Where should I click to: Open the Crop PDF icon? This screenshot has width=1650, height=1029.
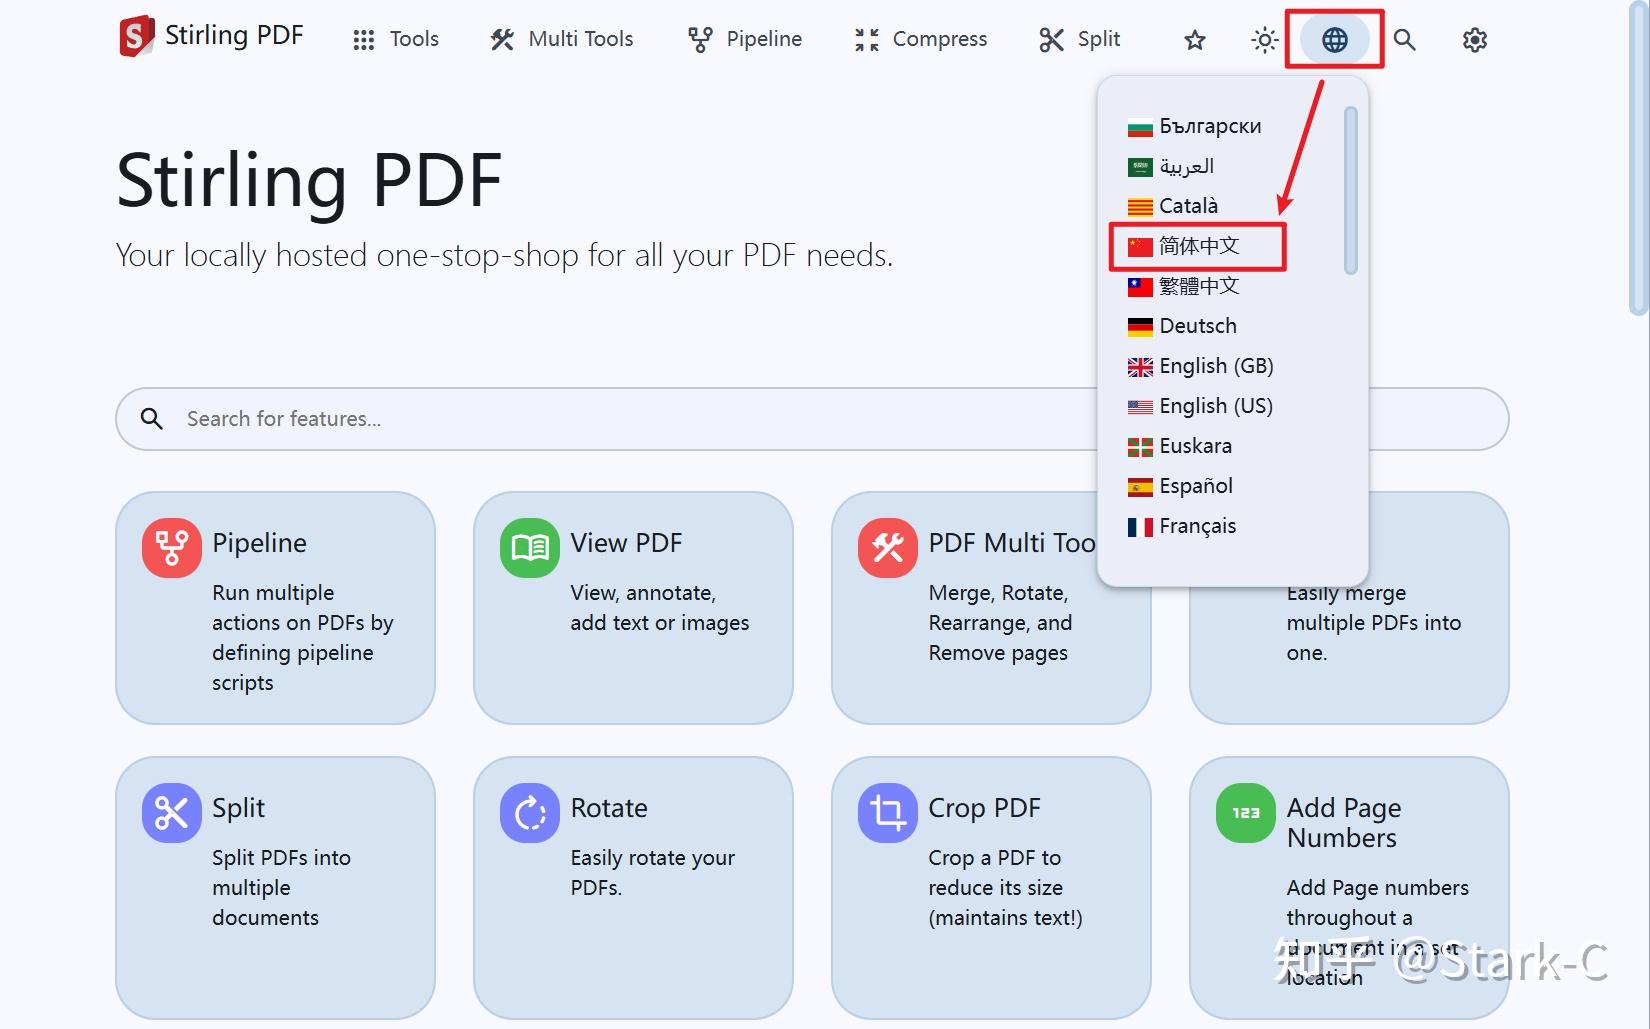(888, 812)
